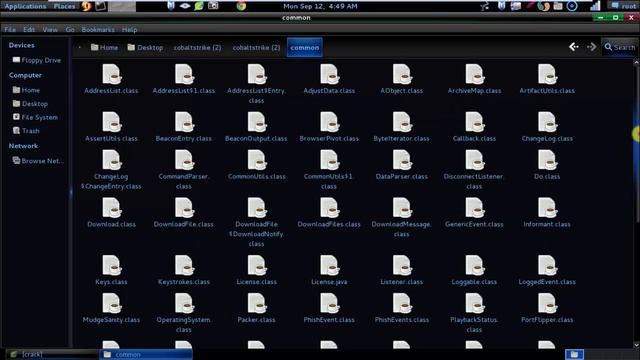Click the back navigation arrow
Viewport: 640px width, 360px height.
[x=574, y=47]
